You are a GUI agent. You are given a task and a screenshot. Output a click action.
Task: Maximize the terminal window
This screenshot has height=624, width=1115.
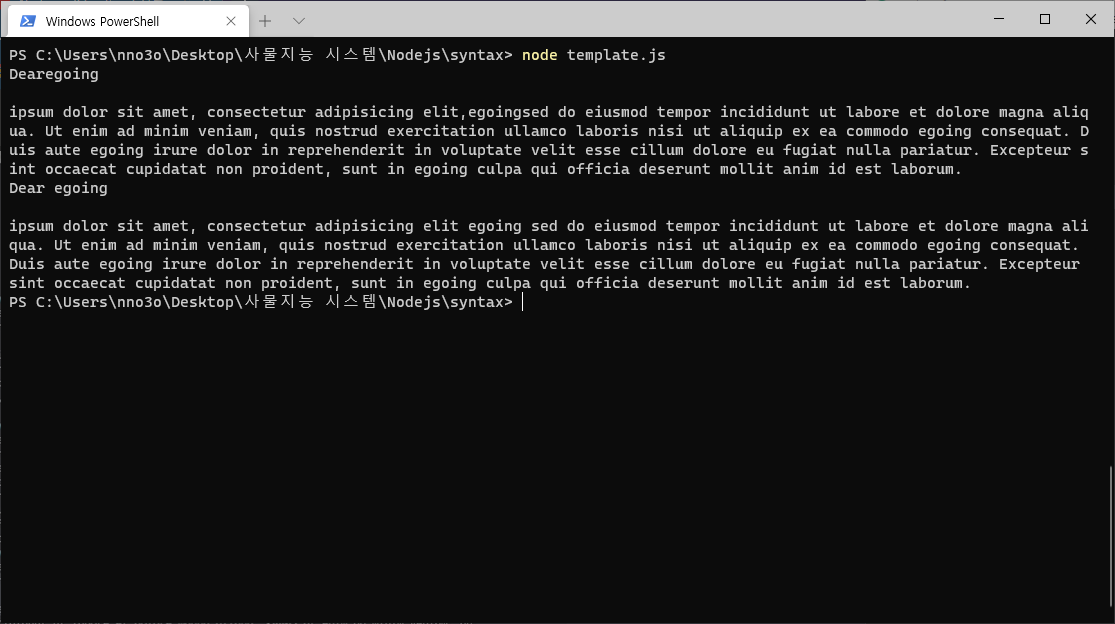click(x=1045, y=19)
